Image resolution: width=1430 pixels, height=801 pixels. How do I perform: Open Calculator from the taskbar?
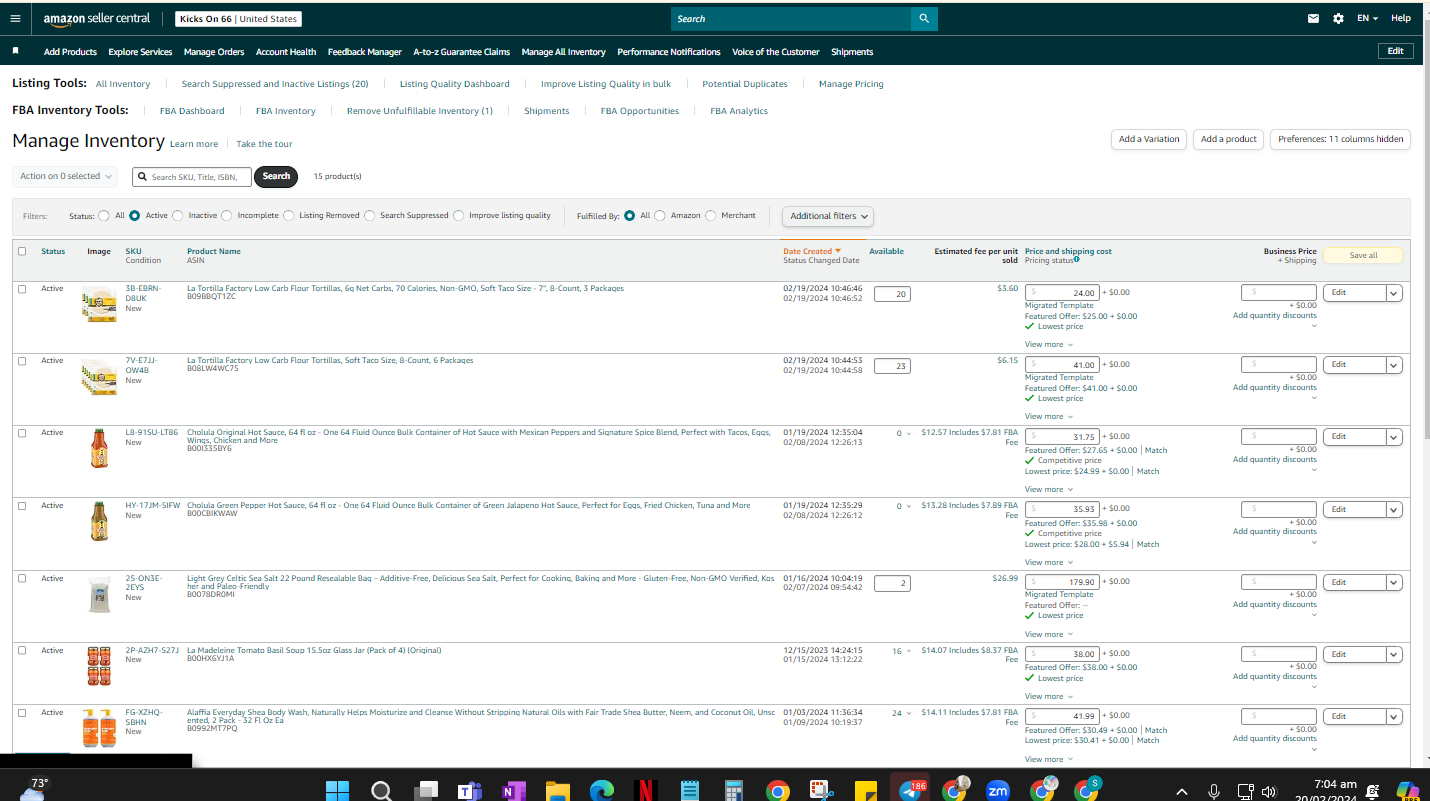tap(733, 790)
